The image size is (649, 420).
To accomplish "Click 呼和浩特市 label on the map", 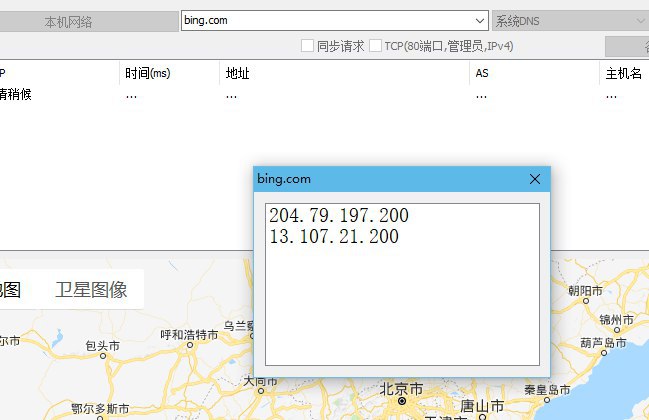I will [x=189, y=334].
